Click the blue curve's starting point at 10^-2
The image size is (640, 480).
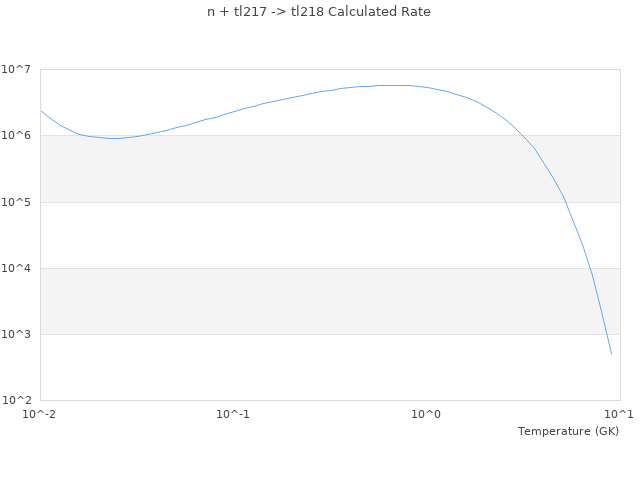click(41, 111)
